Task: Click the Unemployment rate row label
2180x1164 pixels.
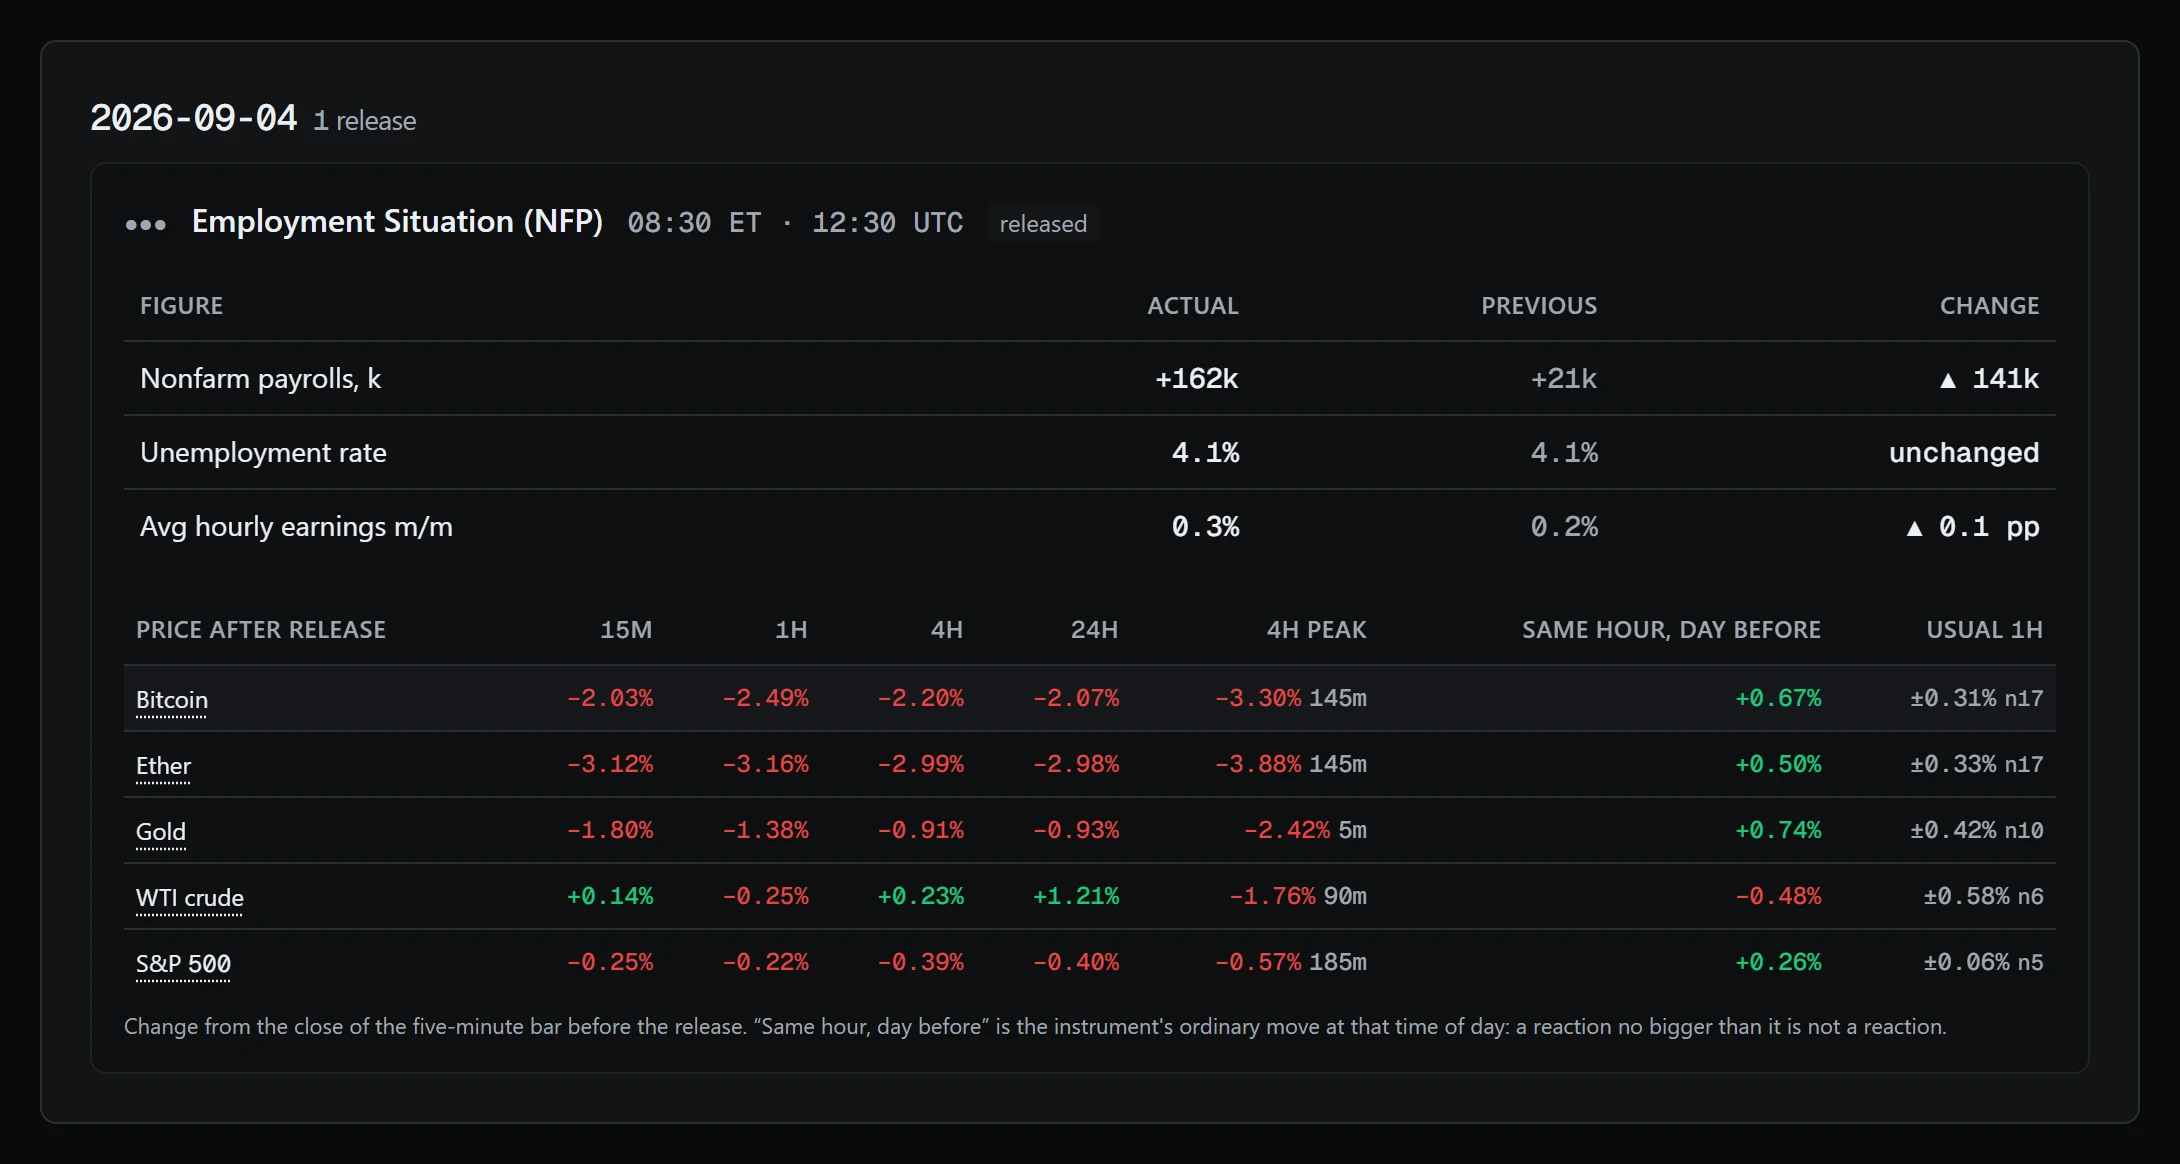Action: pos(263,453)
